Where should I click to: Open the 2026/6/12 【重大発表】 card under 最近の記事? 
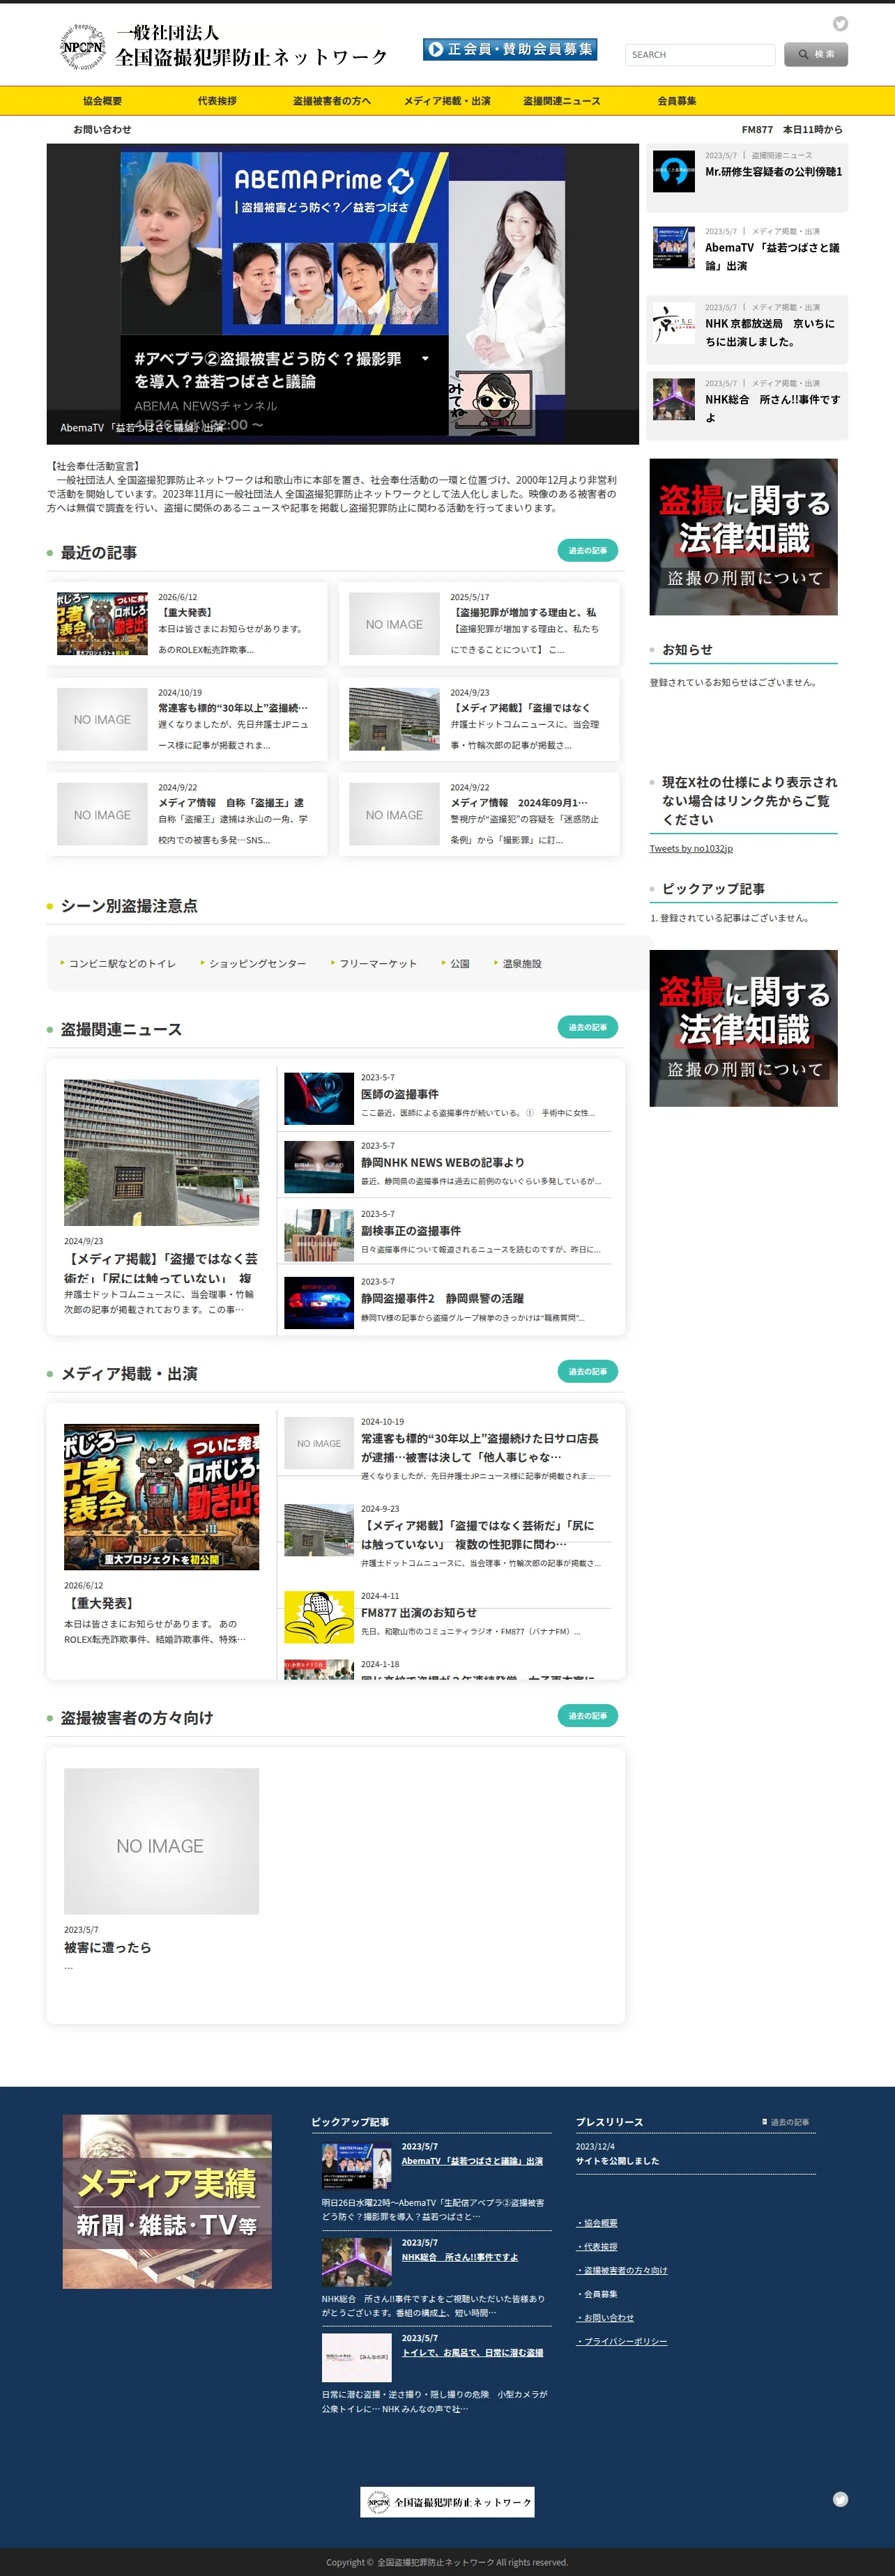point(187,623)
